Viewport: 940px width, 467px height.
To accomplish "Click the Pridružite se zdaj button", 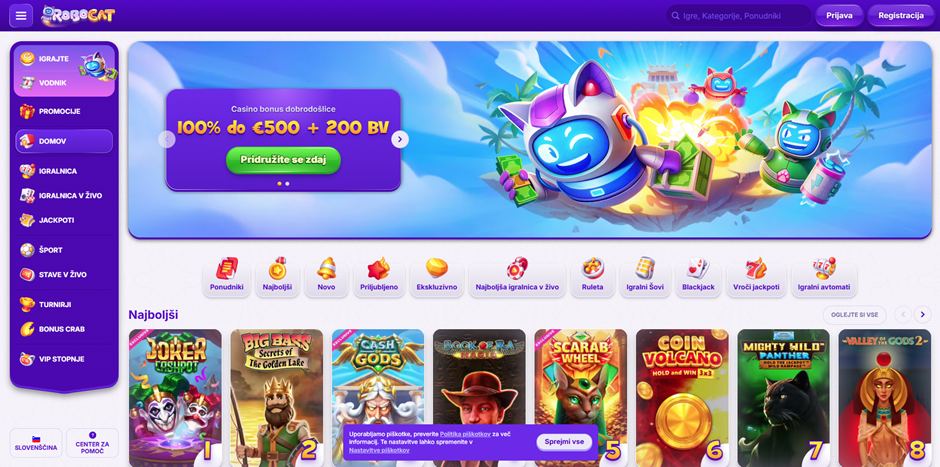I will pos(283,160).
